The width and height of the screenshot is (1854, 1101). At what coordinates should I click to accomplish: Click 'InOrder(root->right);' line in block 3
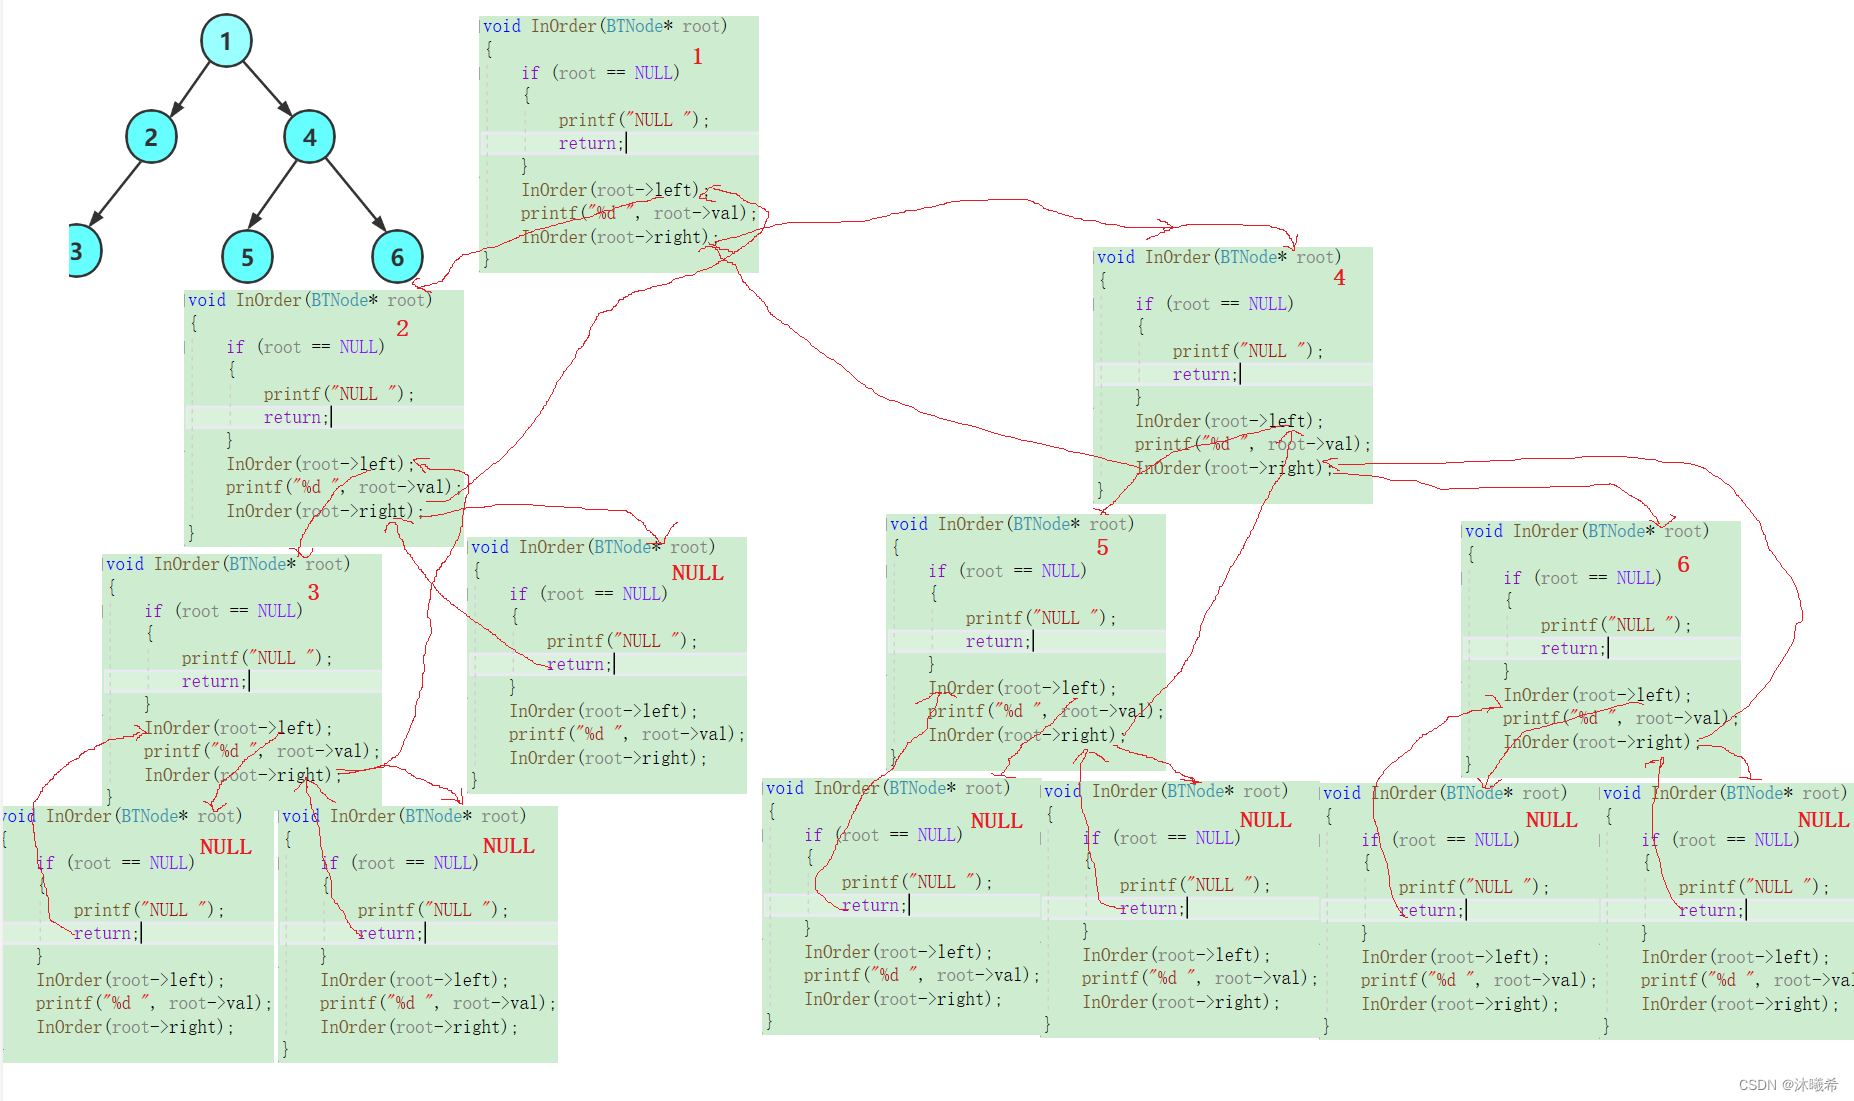click(x=243, y=775)
